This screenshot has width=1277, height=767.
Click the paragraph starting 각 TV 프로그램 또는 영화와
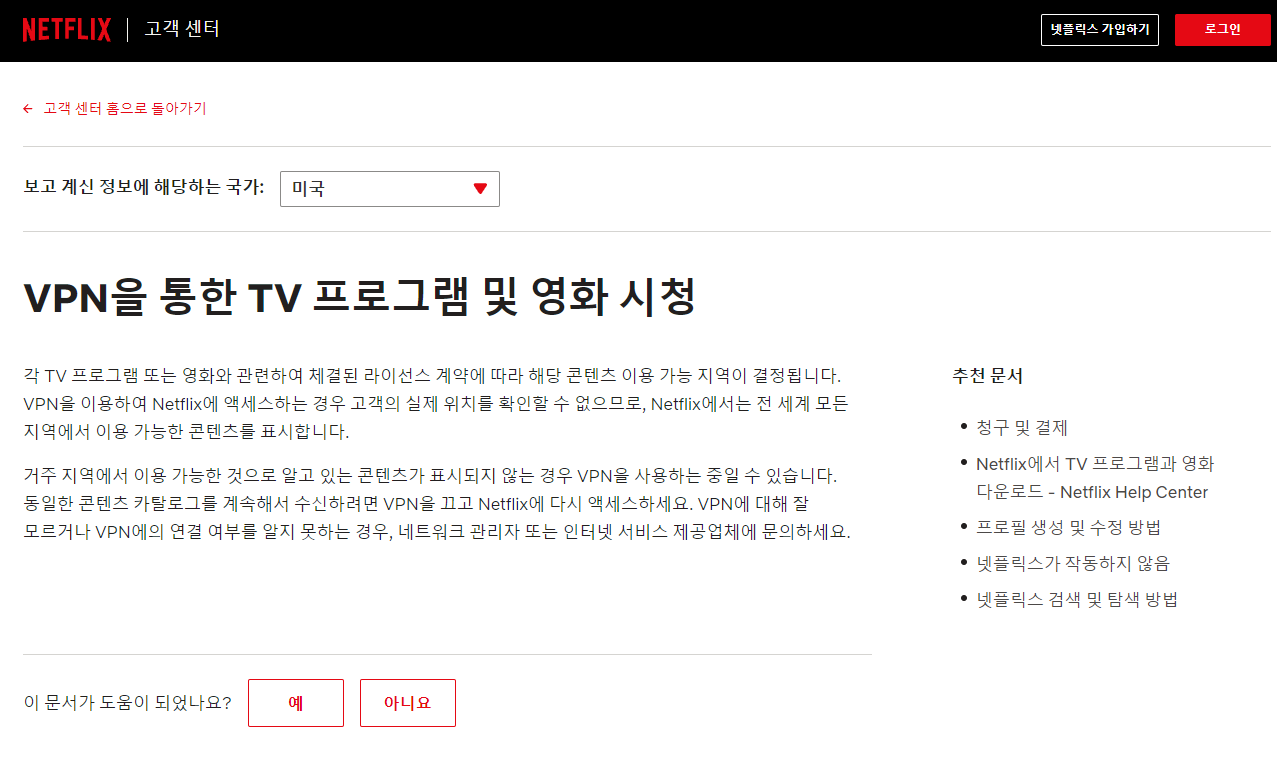point(437,405)
